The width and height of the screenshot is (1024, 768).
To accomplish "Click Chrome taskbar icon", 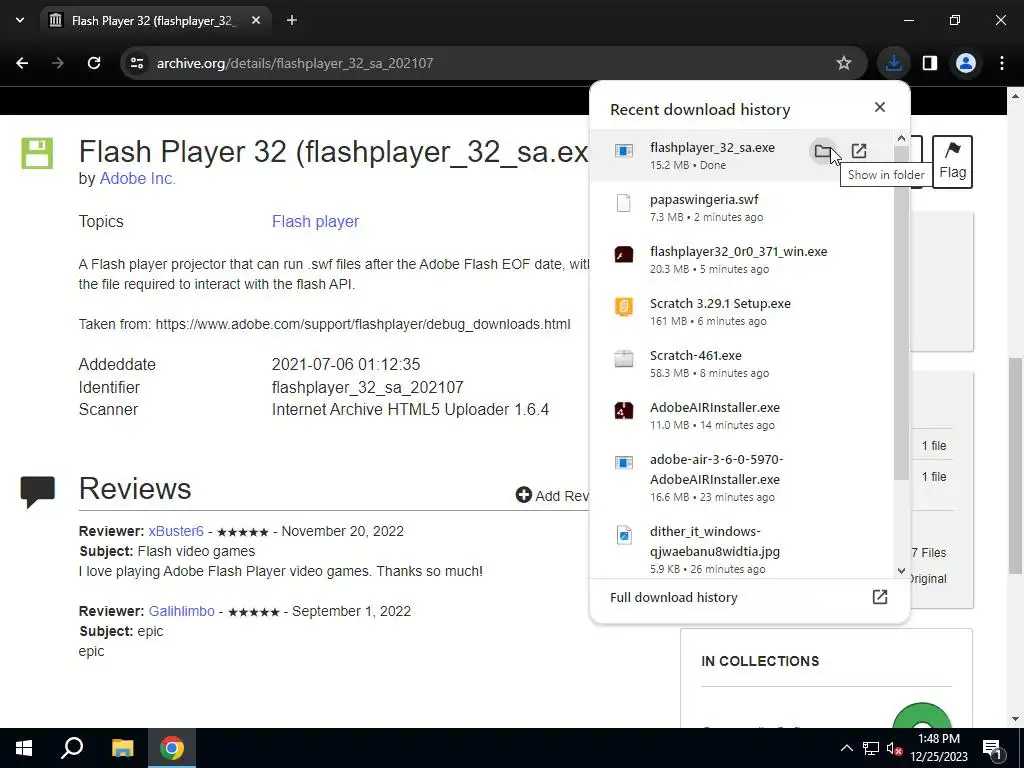I will click(x=172, y=748).
